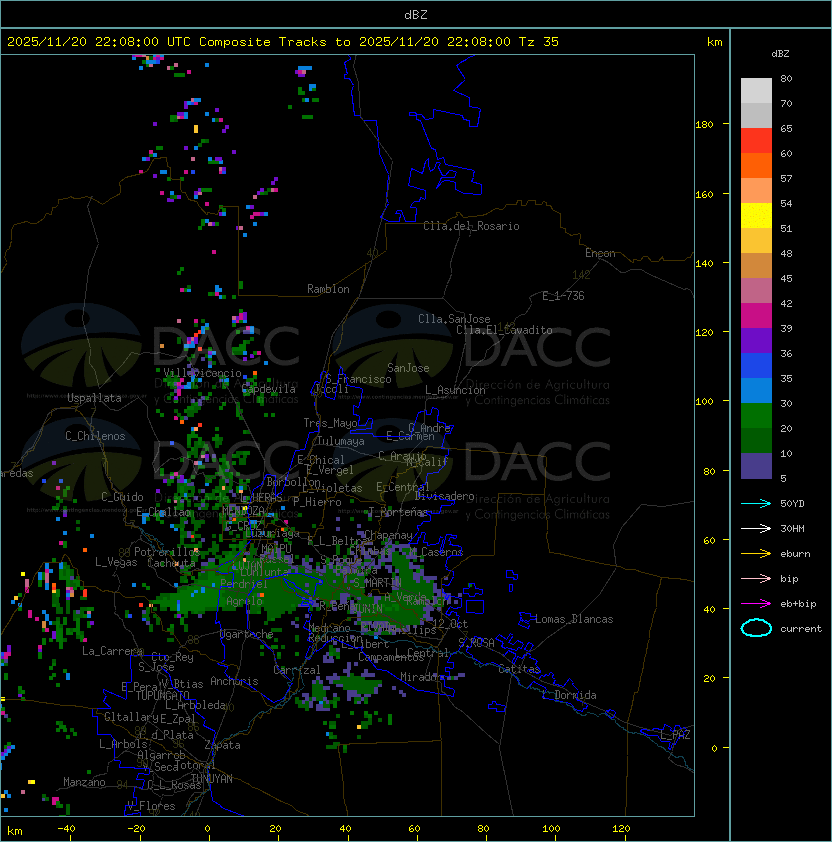Click the La_Carrera map label

[x=112, y=651]
